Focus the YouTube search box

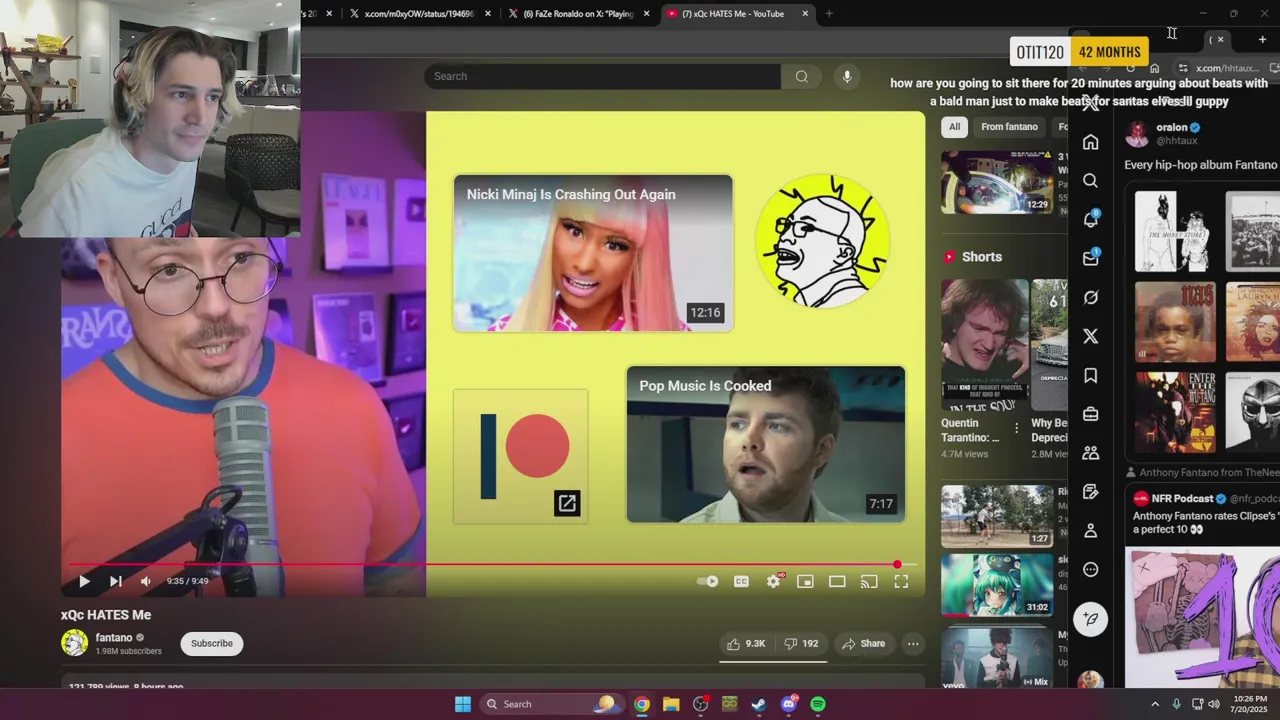coord(602,76)
